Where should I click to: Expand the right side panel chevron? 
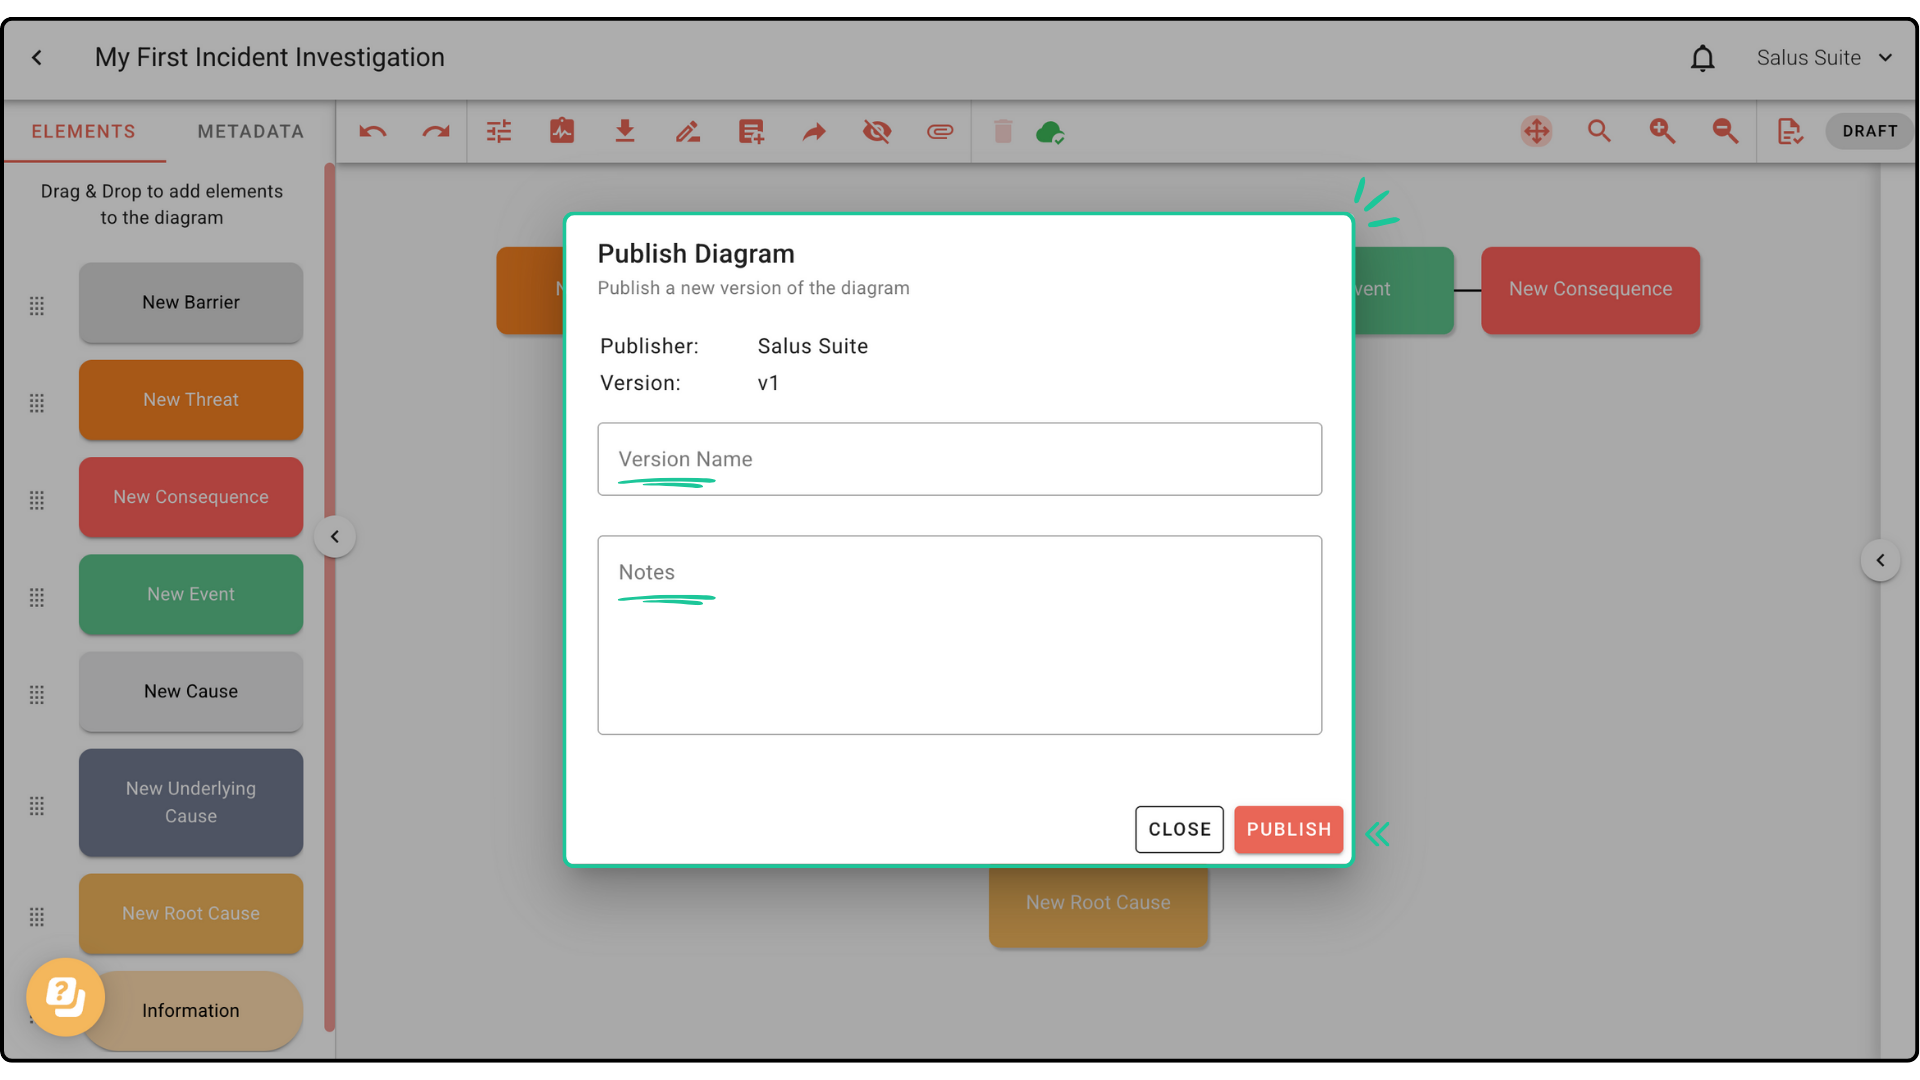click(x=1880, y=560)
